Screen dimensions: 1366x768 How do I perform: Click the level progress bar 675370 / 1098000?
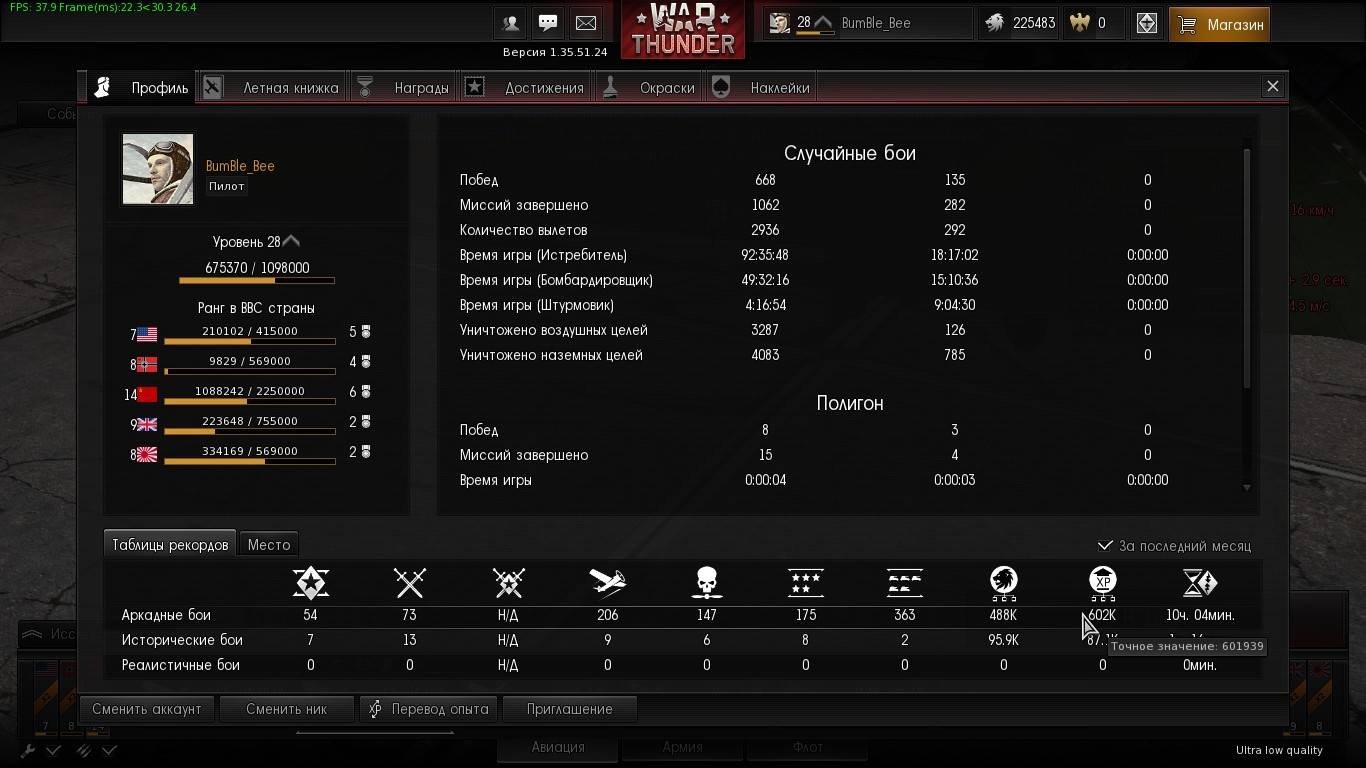point(257,281)
